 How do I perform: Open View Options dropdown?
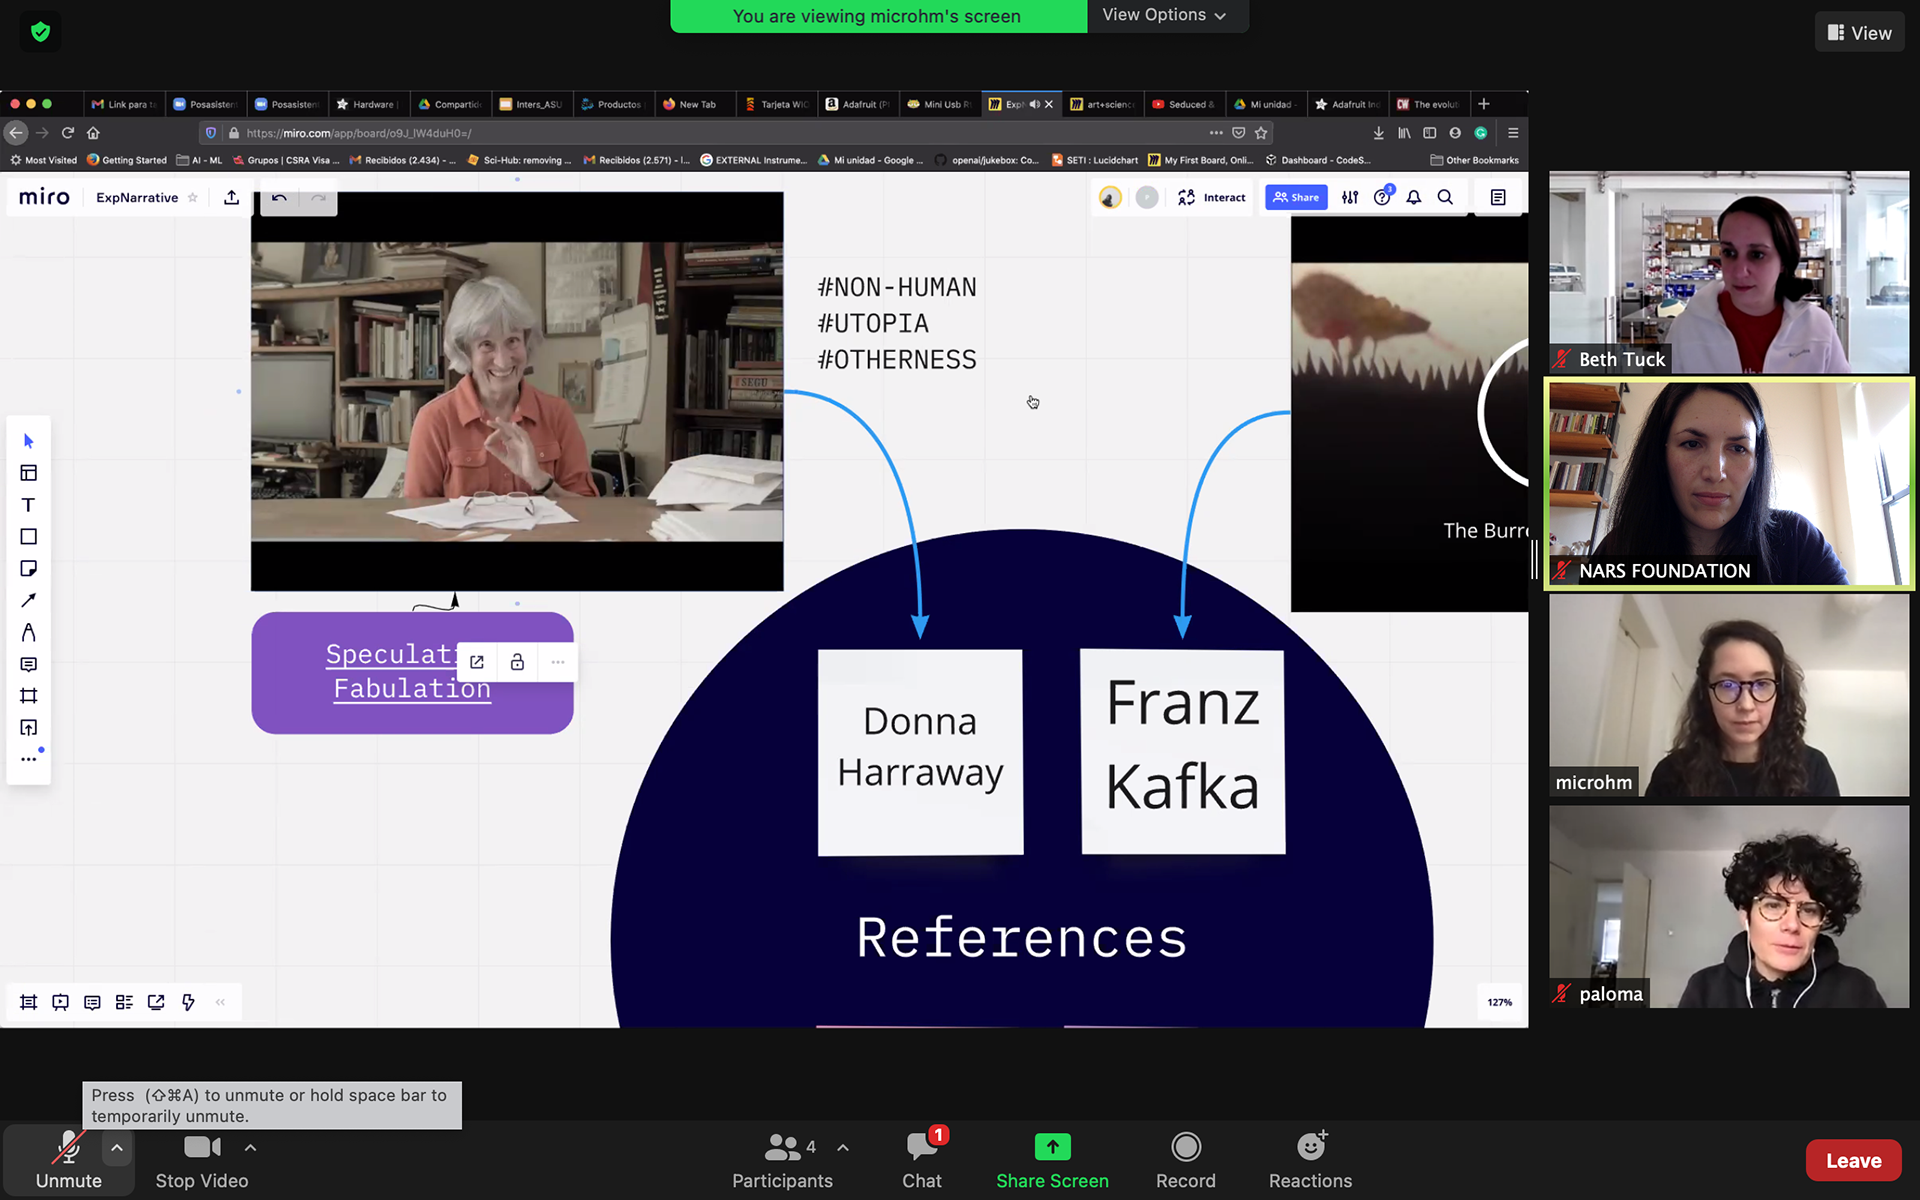point(1165,15)
